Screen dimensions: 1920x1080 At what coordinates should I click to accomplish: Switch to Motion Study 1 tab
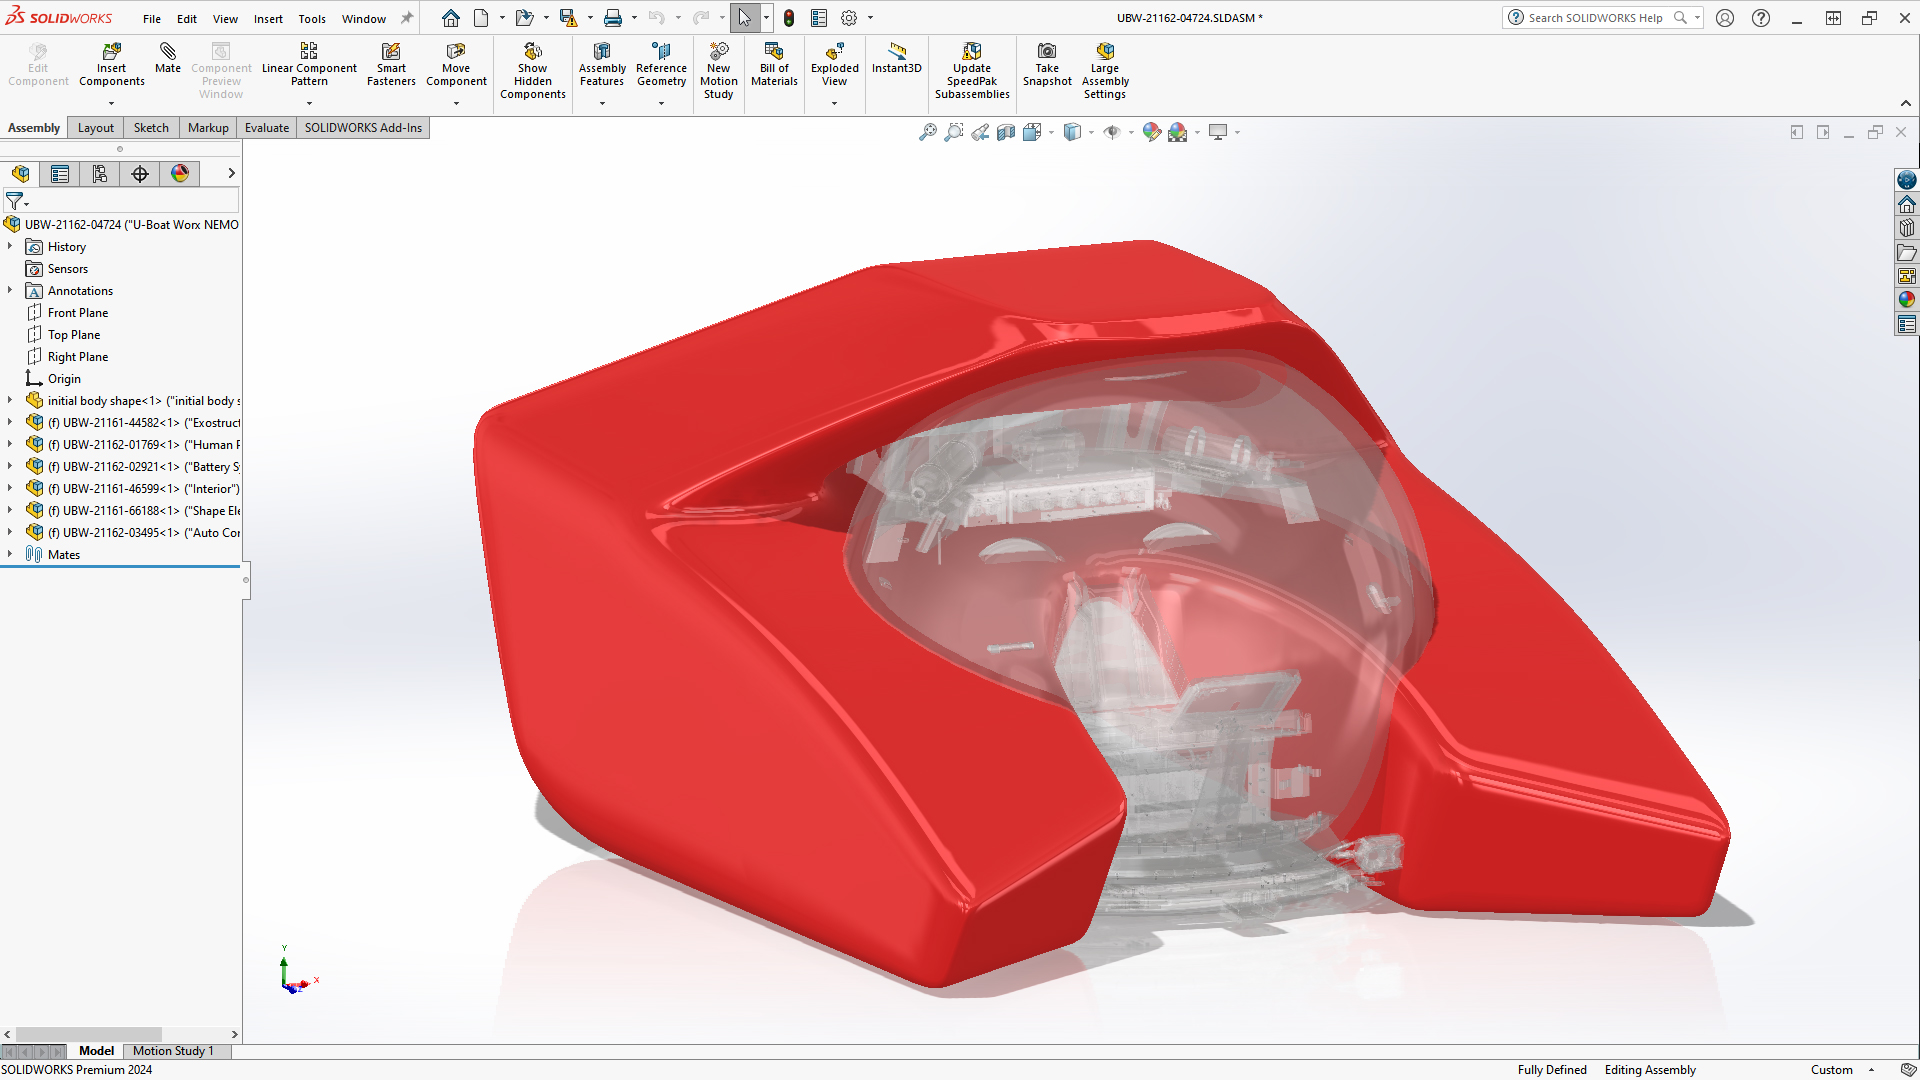pyautogui.click(x=173, y=1051)
